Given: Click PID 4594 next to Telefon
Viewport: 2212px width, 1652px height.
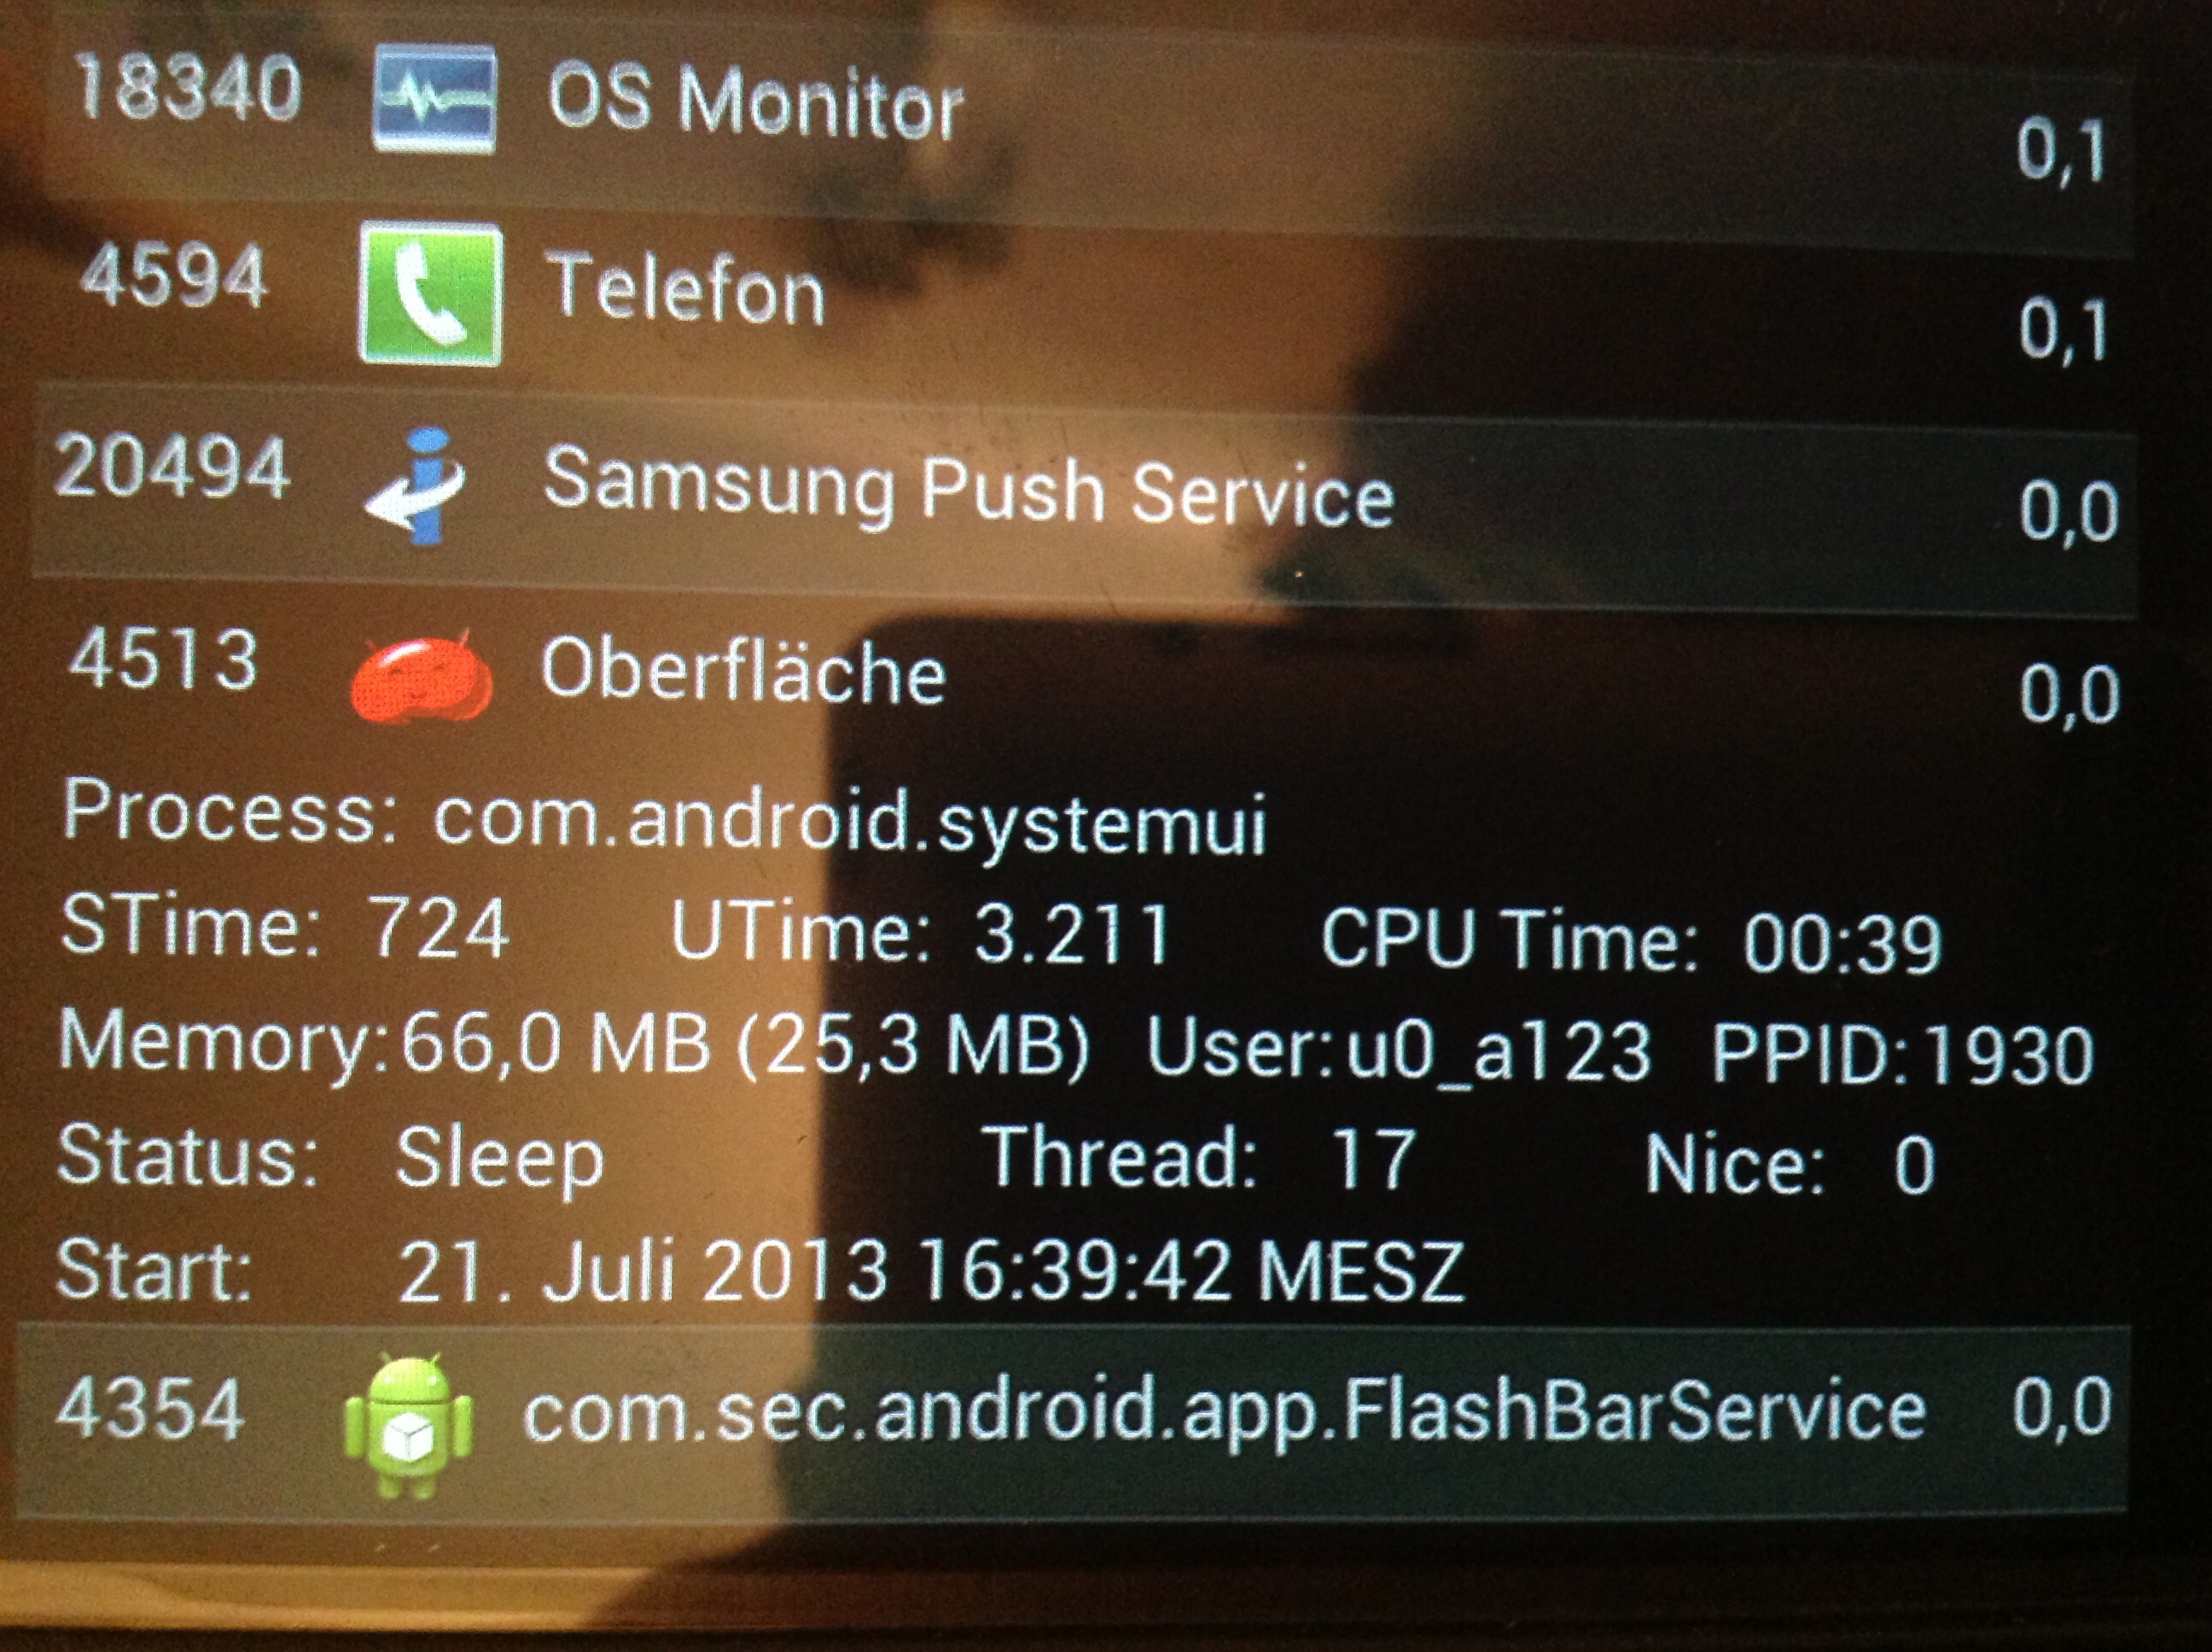Looking at the screenshot, I should pyautogui.click(x=174, y=275).
